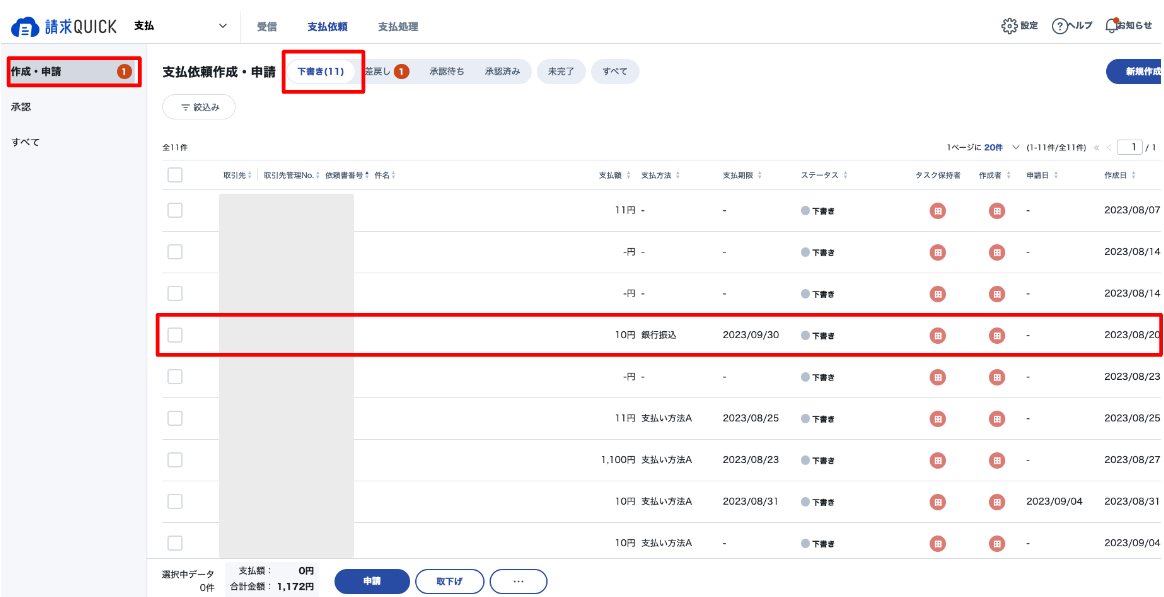Click task holder avatar in 2023/08/25 created row

[938, 419]
